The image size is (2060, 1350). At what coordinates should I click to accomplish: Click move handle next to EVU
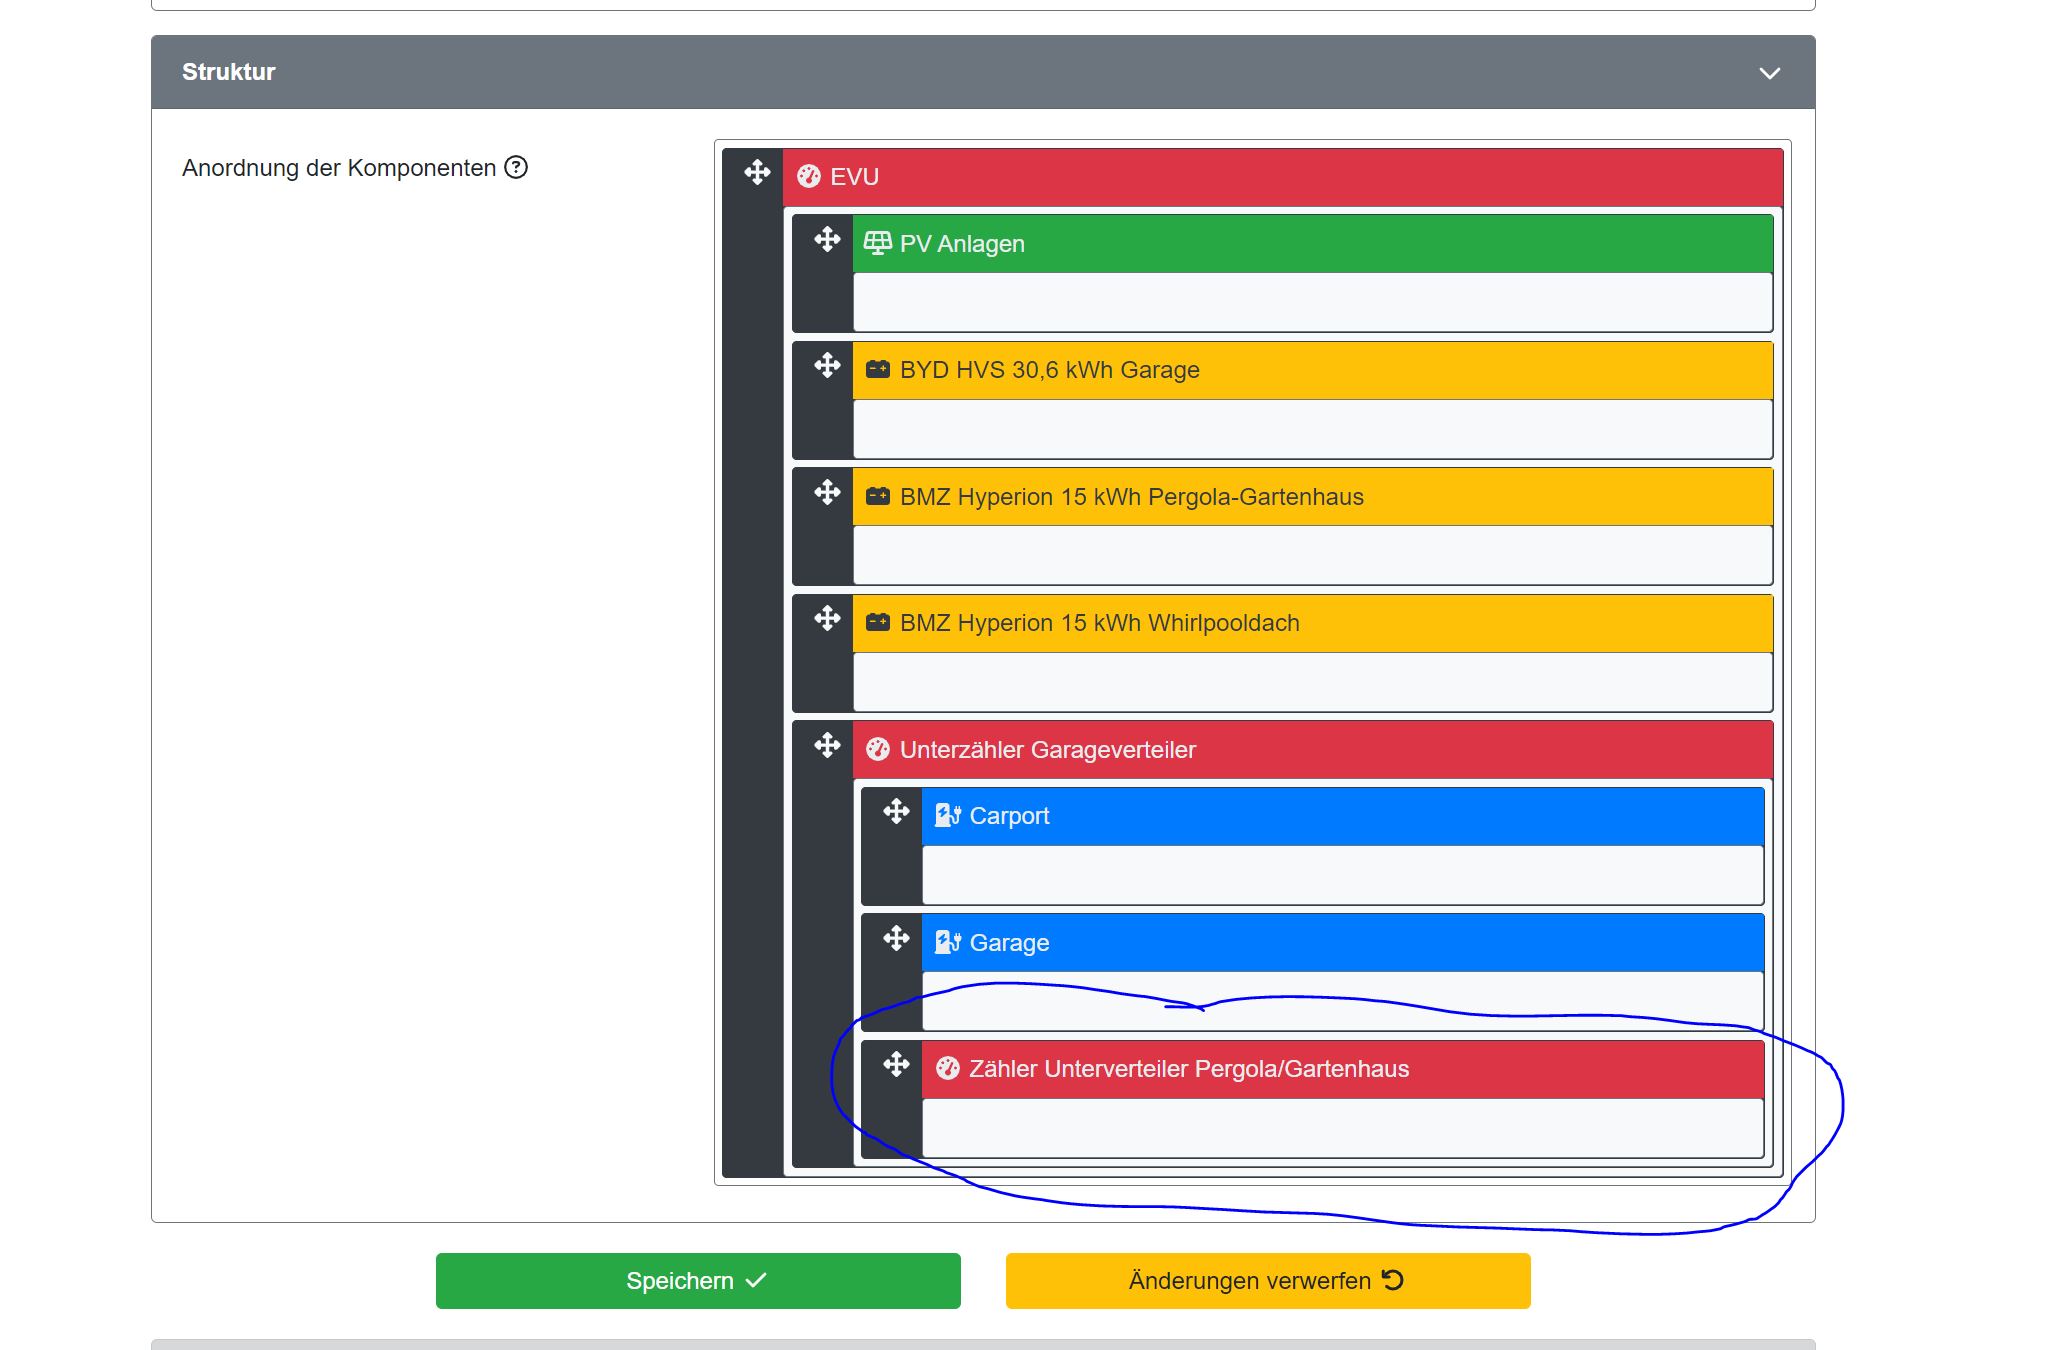pyautogui.click(x=757, y=173)
